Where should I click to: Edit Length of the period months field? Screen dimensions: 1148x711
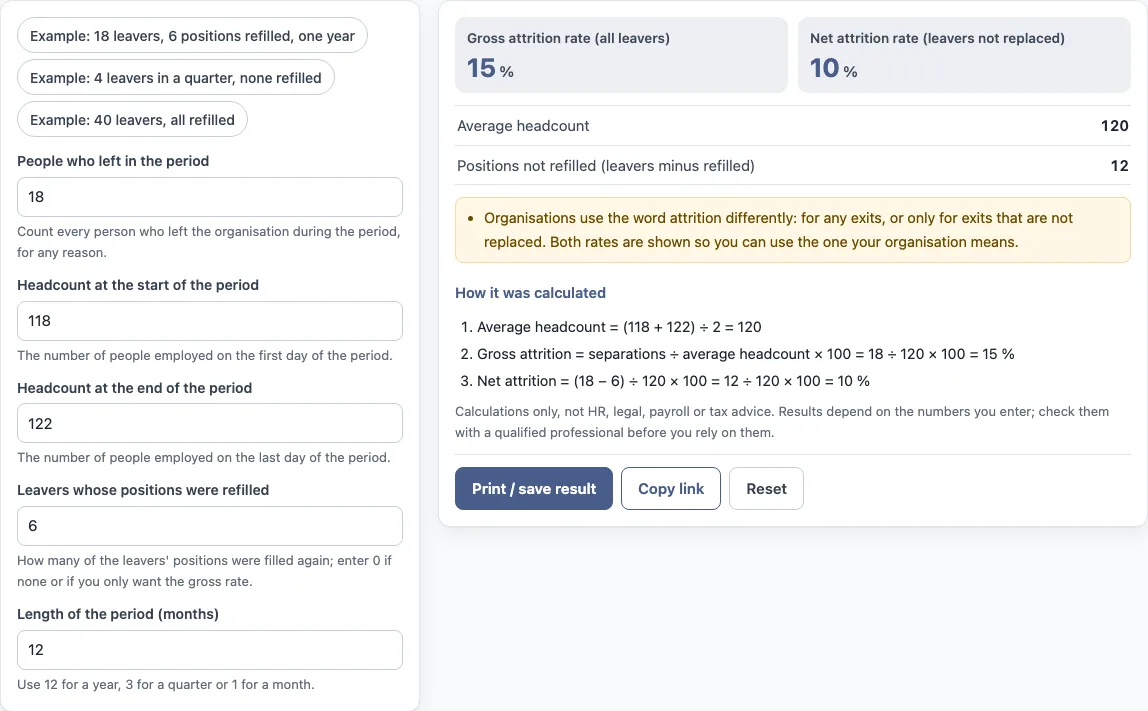(x=210, y=650)
